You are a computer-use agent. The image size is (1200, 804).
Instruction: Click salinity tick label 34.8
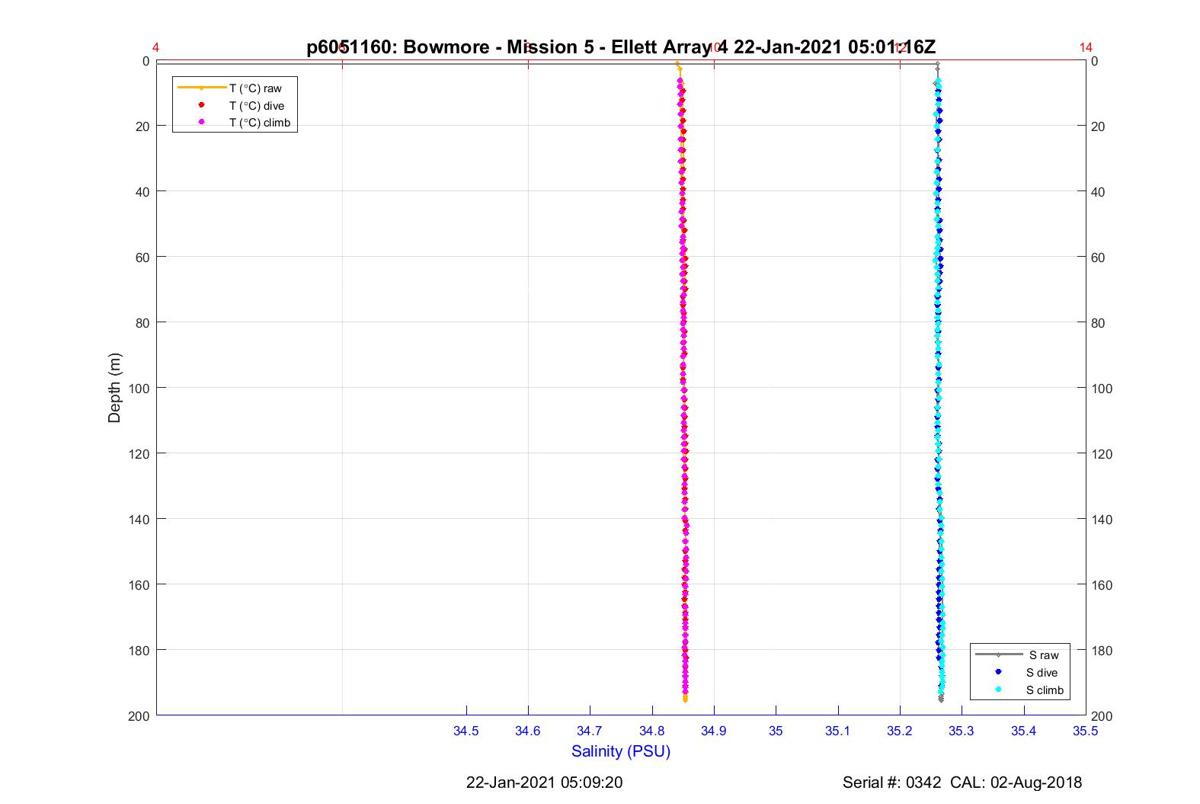click(x=652, y=732)
